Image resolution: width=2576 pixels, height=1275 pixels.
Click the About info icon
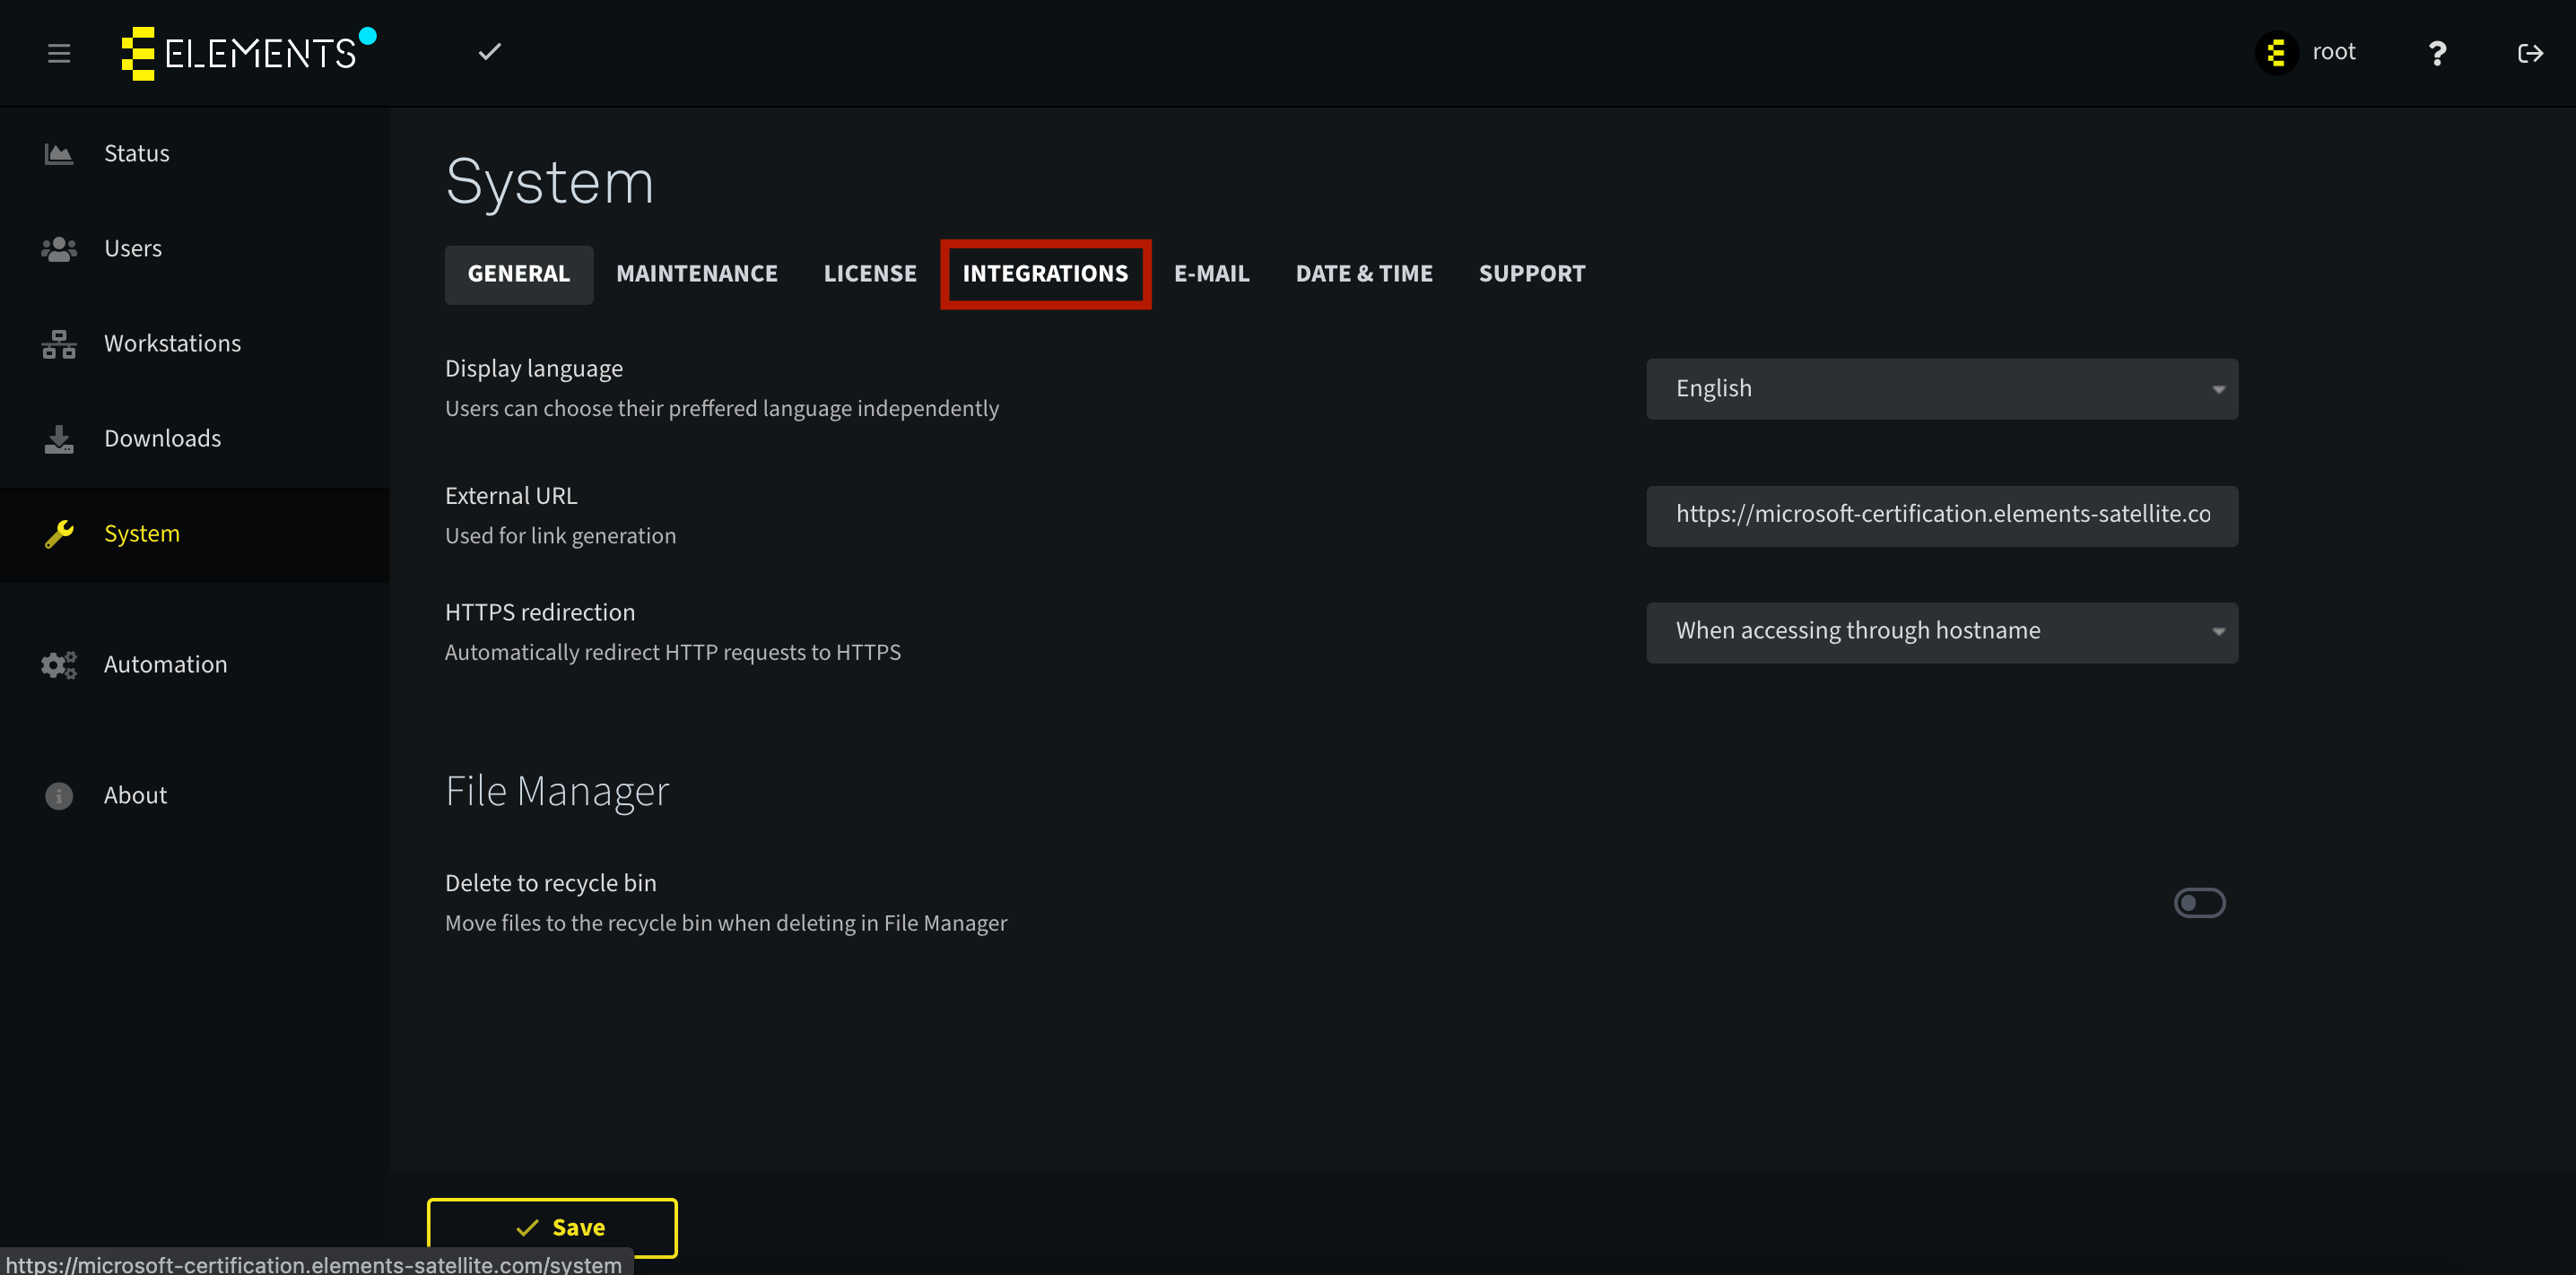(x=59, y=796)
